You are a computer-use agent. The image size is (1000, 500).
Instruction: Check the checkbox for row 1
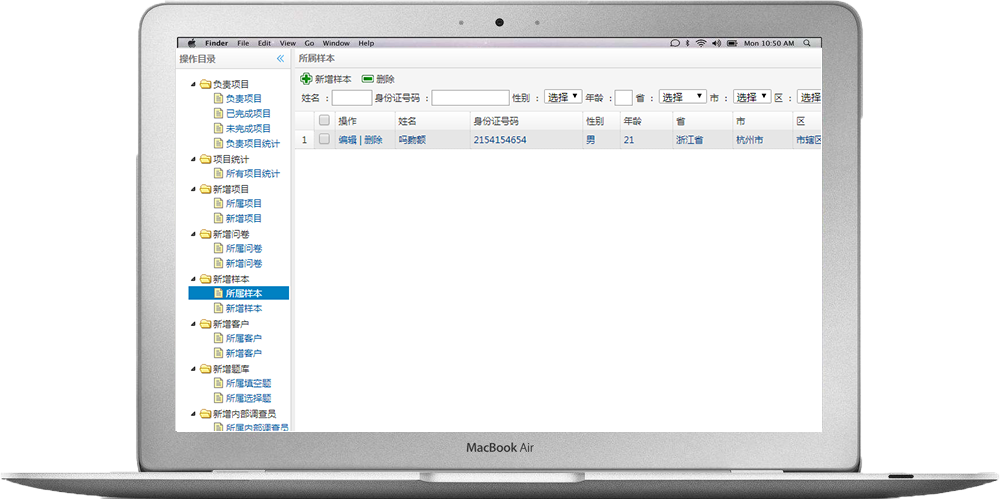click(x=324, y=140)
